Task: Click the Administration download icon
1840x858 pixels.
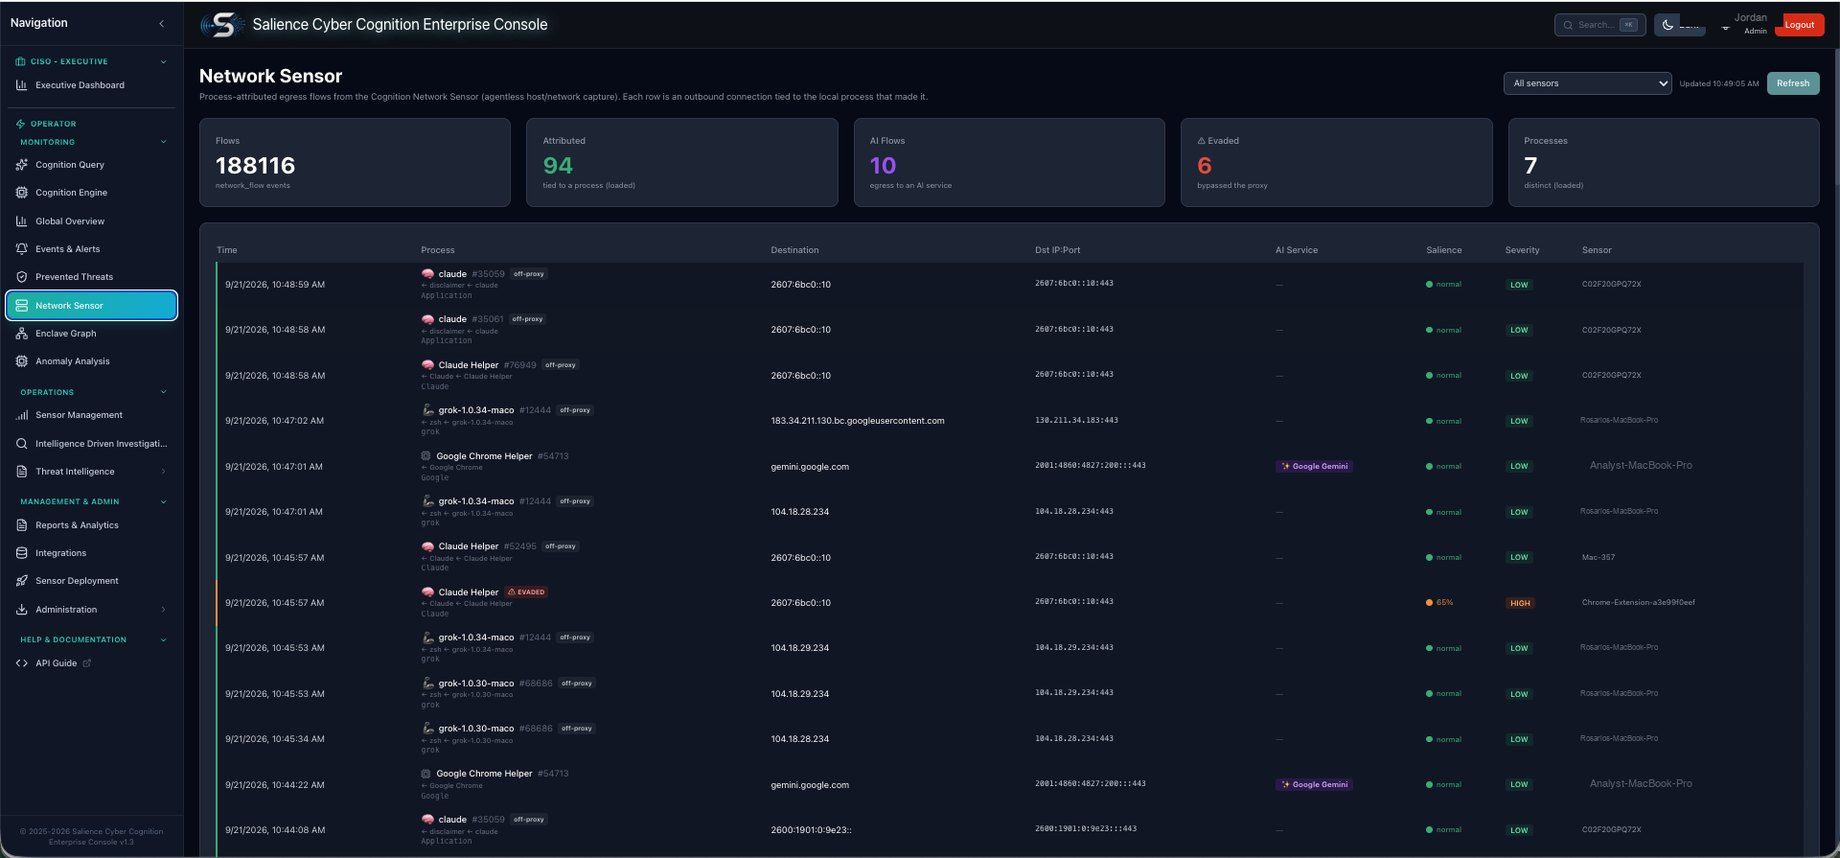Action: pos(21,610)
